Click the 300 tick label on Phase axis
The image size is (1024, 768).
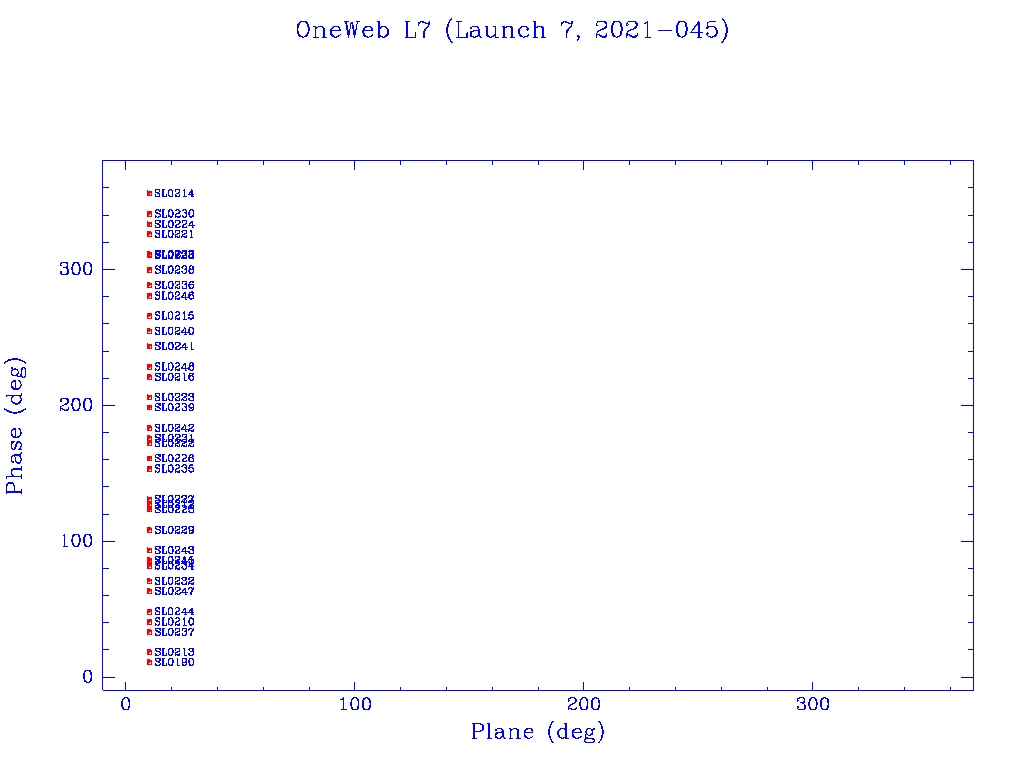76,269
